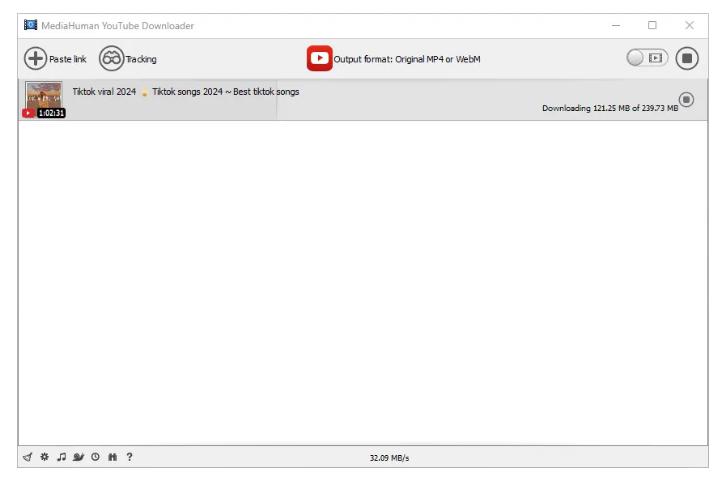Toggle the auto-download switch in the toolbar
Image resolution: width=725 pixels, height=484 pixels.
[647, 58]
